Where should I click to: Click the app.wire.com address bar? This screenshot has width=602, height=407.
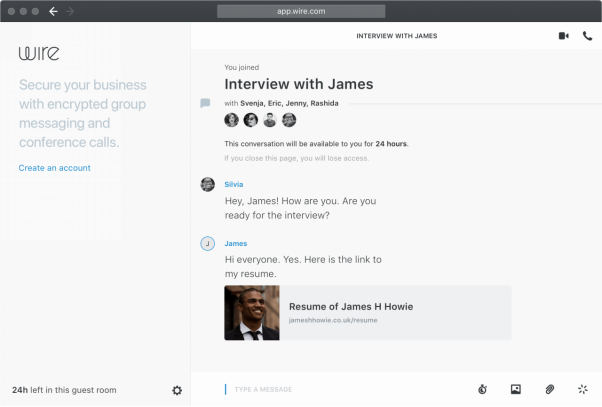click(301, 12)
